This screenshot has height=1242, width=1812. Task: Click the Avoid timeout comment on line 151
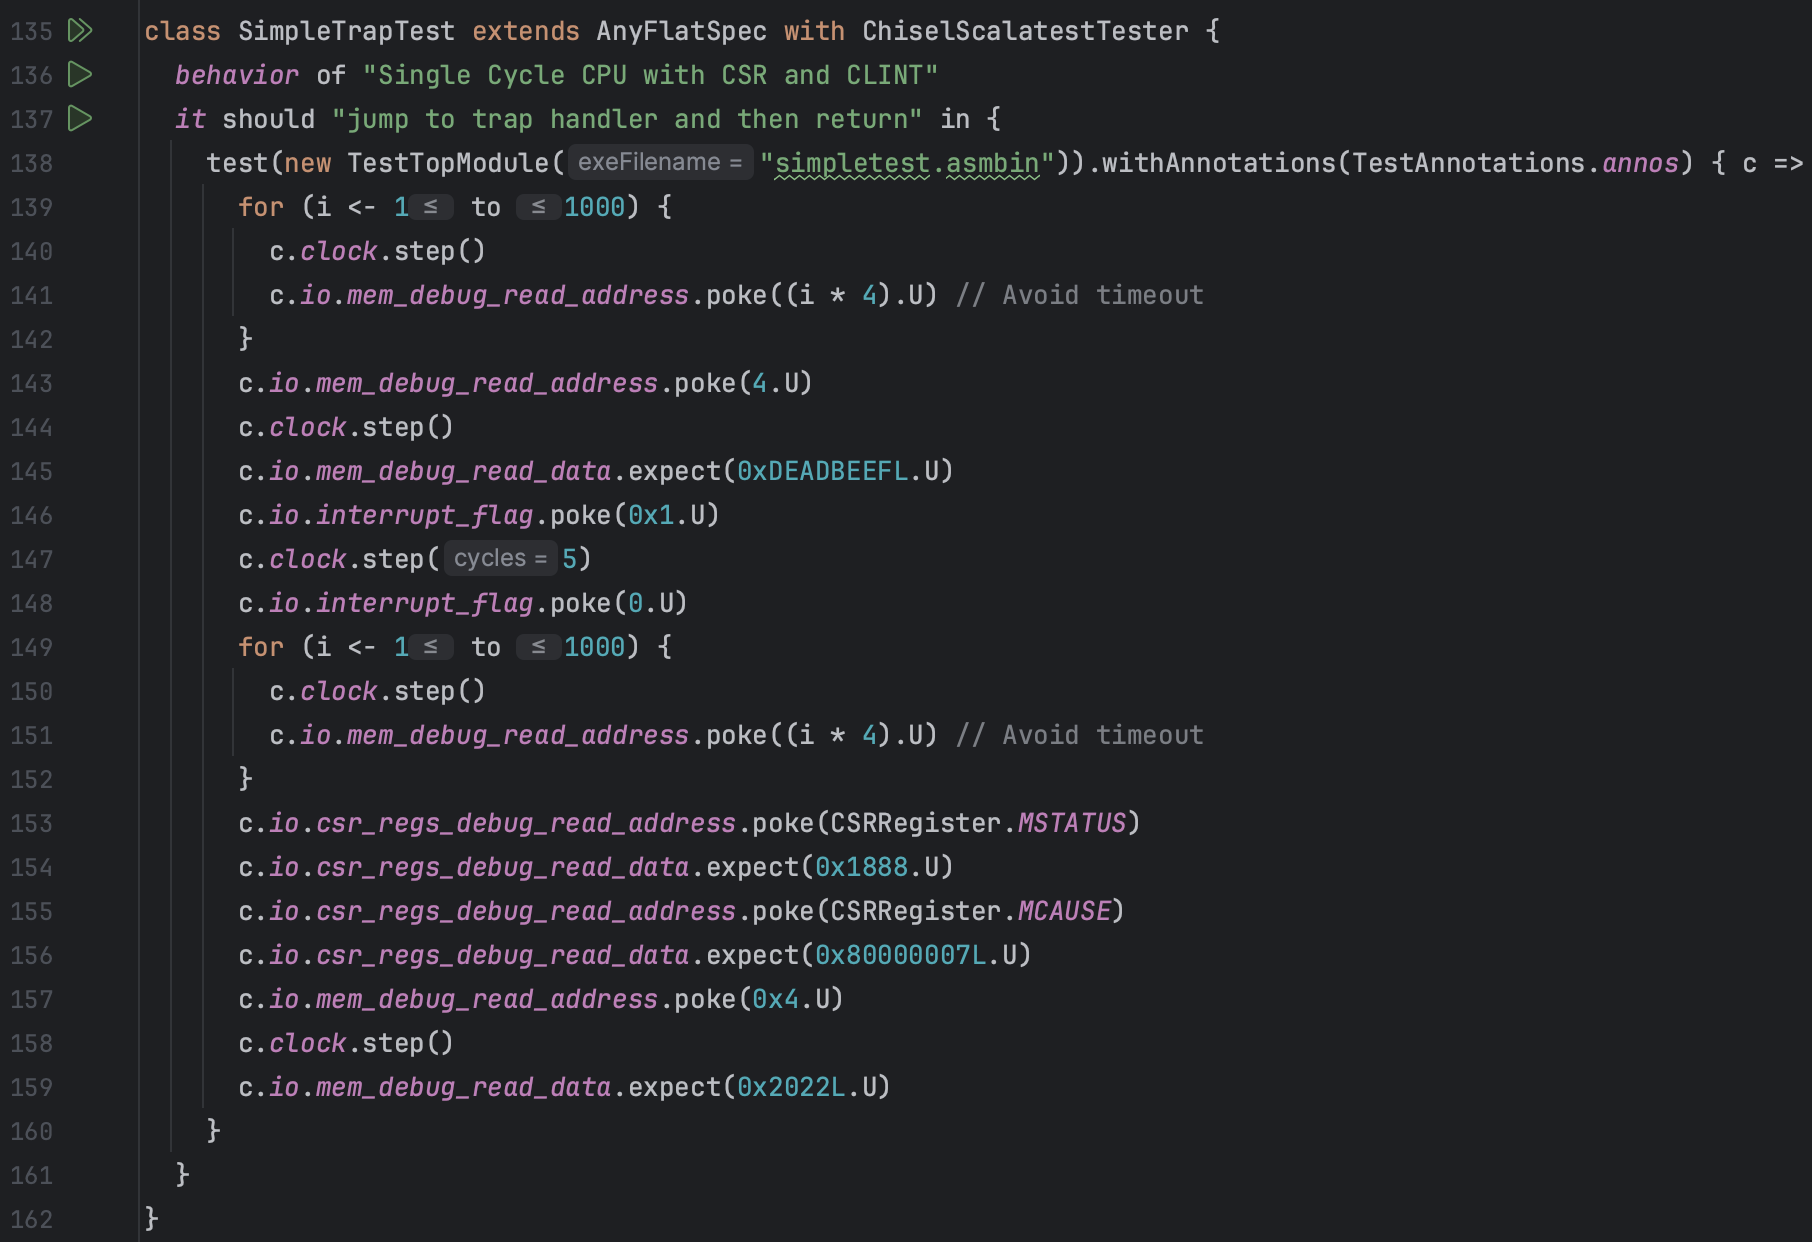pyautogui.click(x=1079, y=735)
